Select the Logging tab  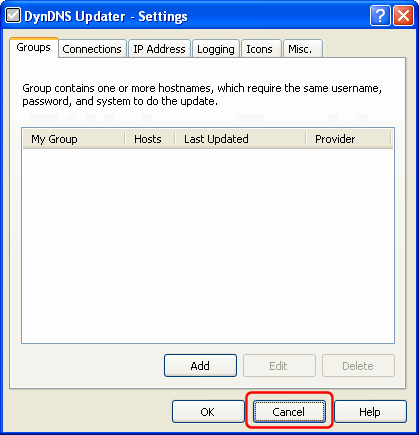pos(216,49)
